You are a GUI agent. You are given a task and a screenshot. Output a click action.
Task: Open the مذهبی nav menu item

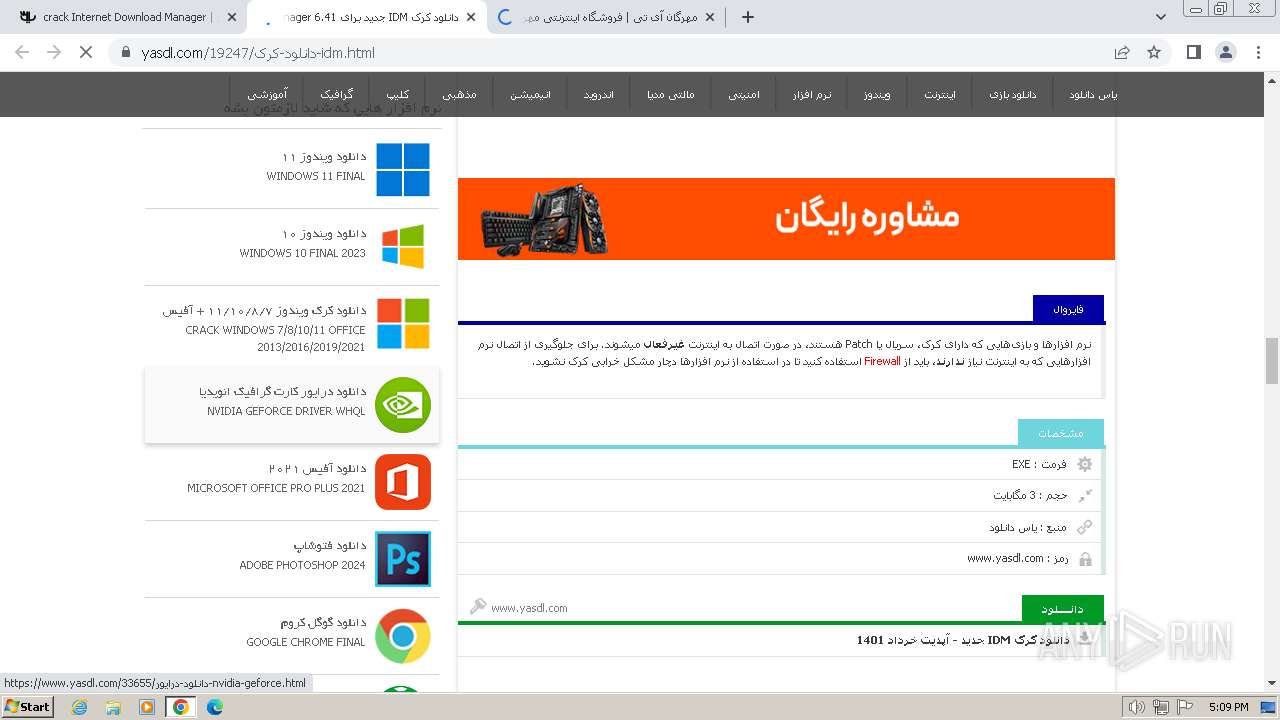pos(459,94)
